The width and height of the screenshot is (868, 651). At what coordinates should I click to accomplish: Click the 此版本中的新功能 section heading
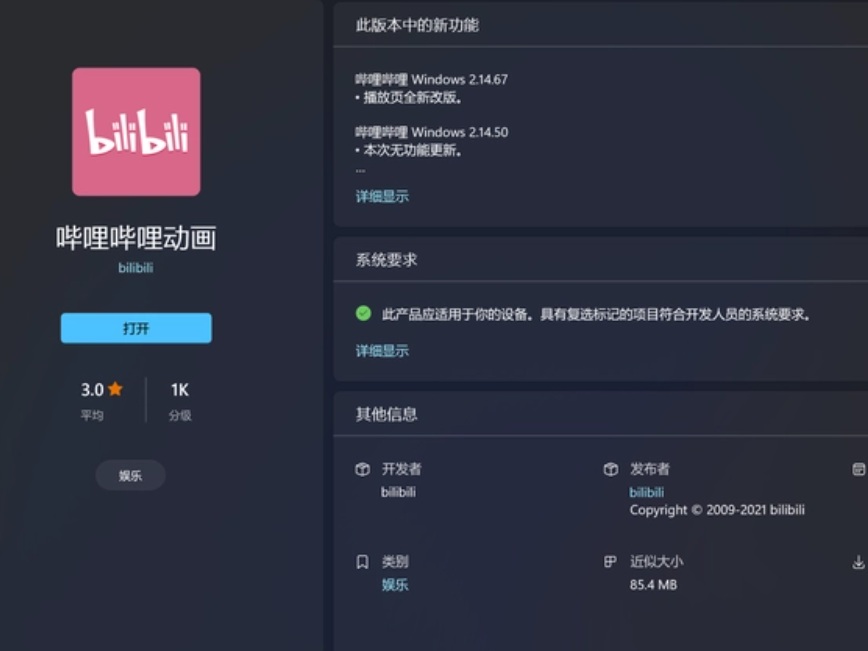click(417, 25)
